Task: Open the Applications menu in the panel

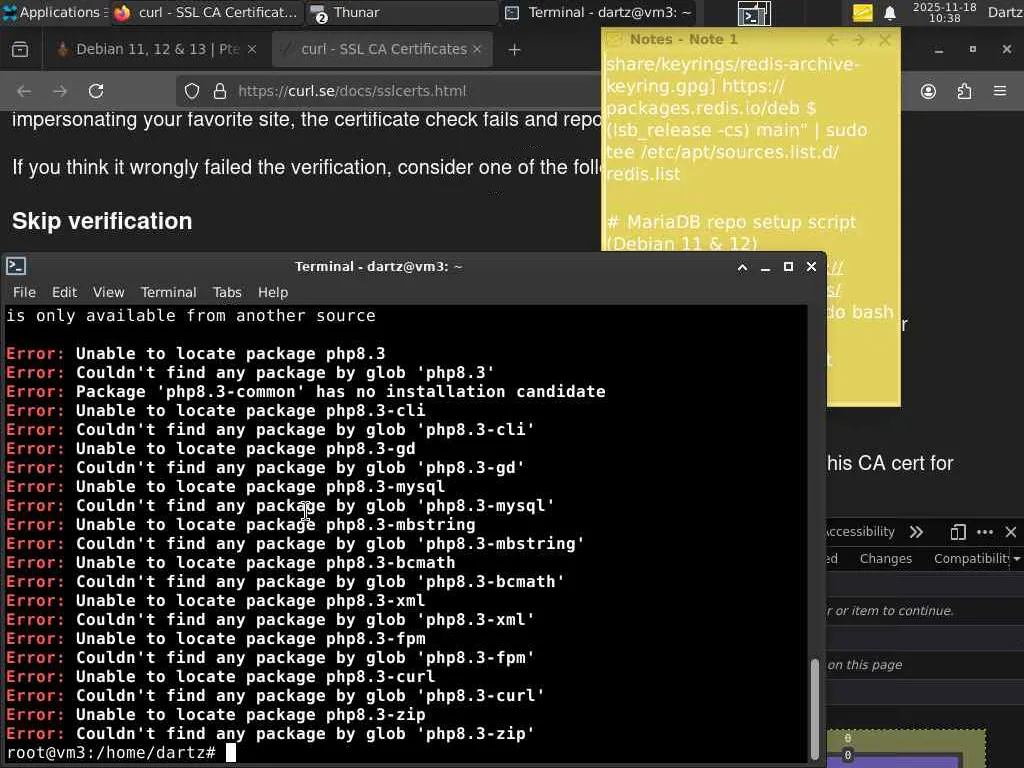Action: pos(54,12)
